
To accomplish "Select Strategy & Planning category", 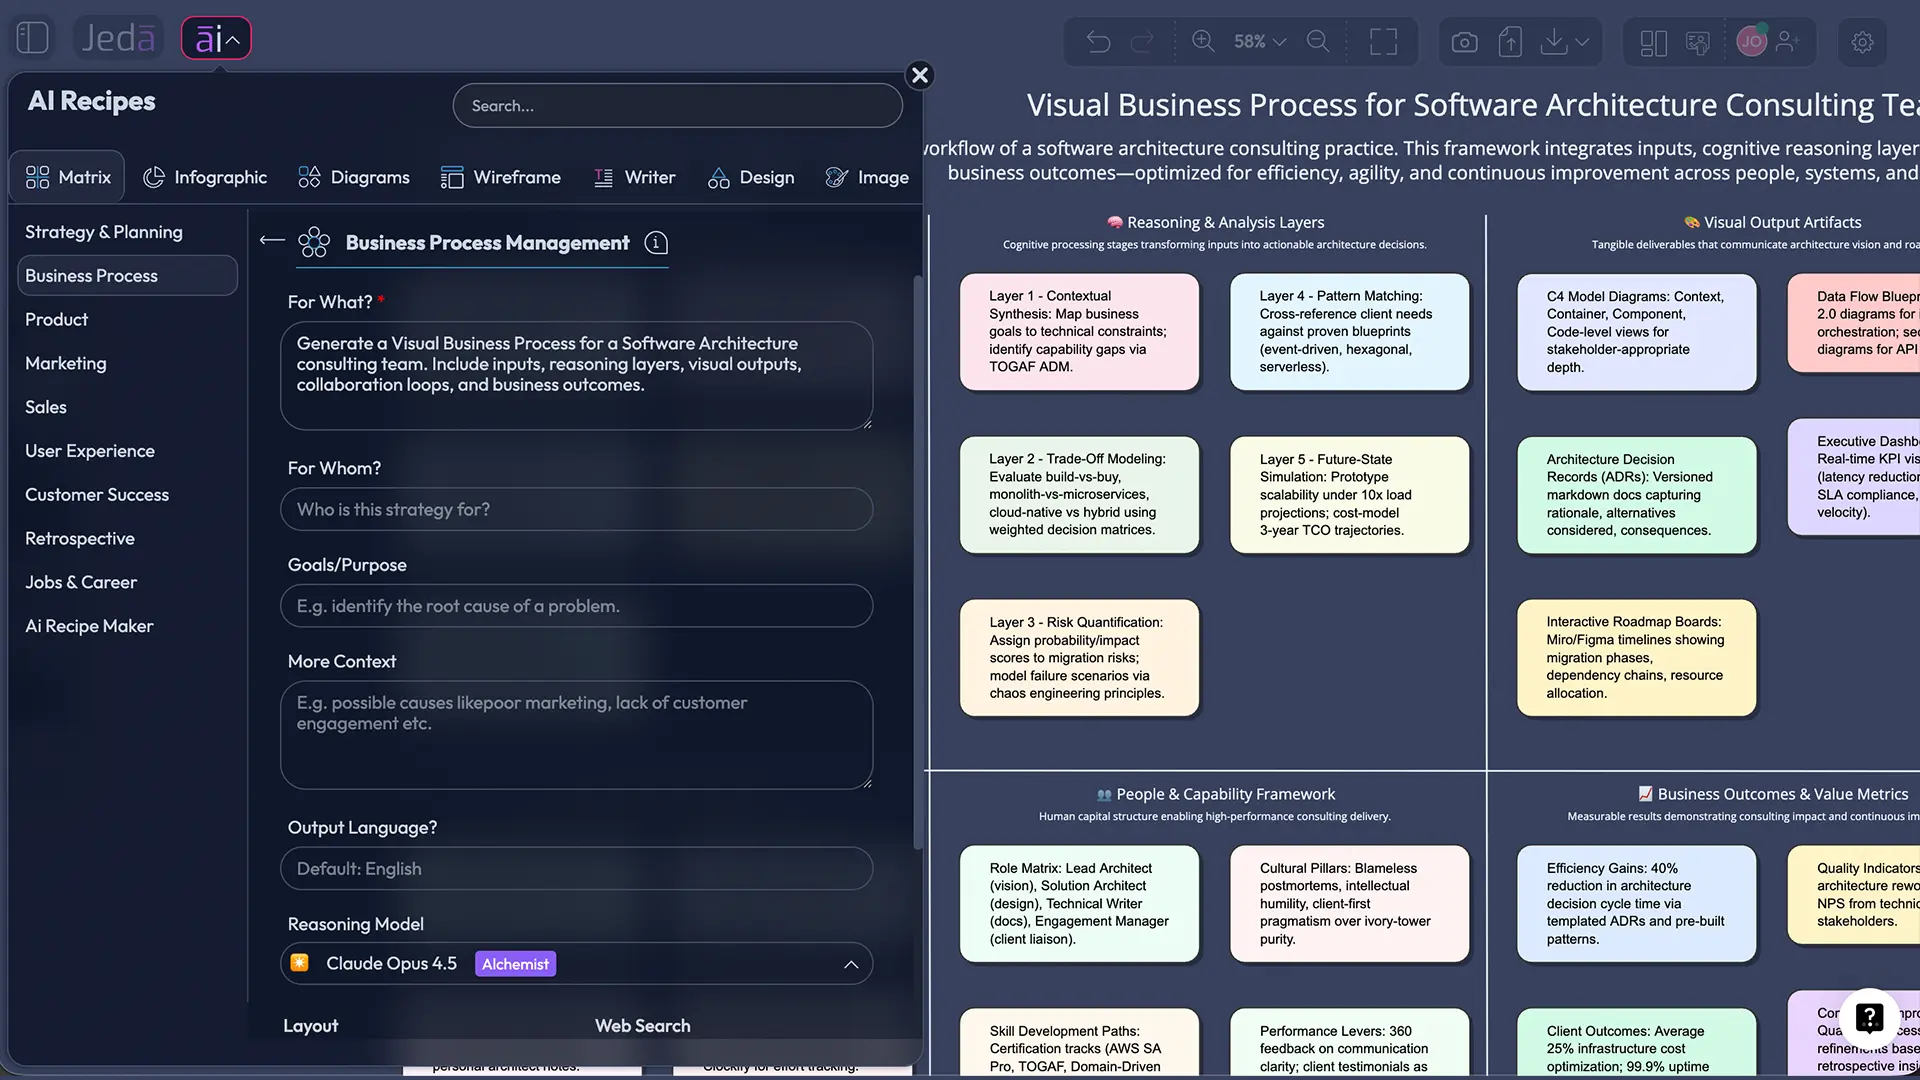I will pos(104,232).
